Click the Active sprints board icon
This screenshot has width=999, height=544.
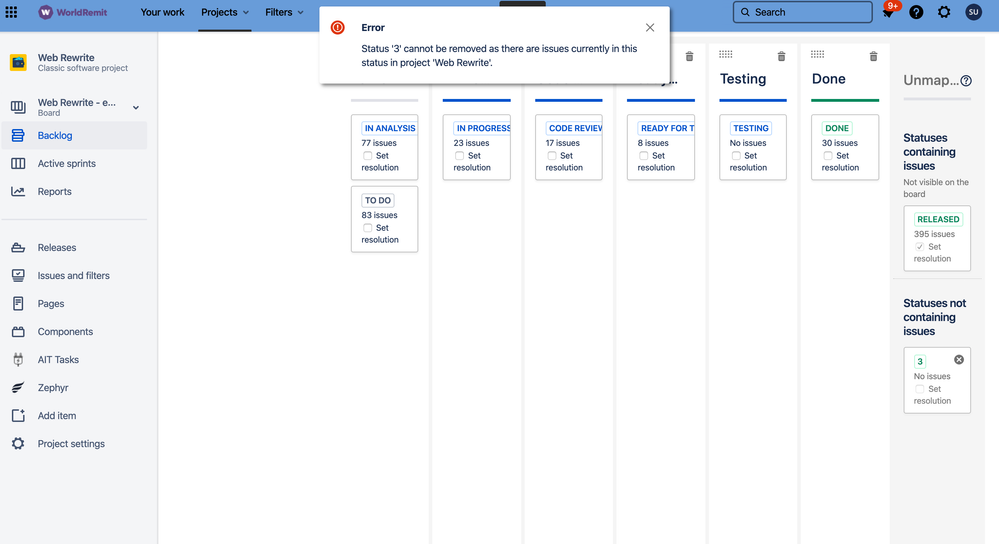(x=18, y=164)
